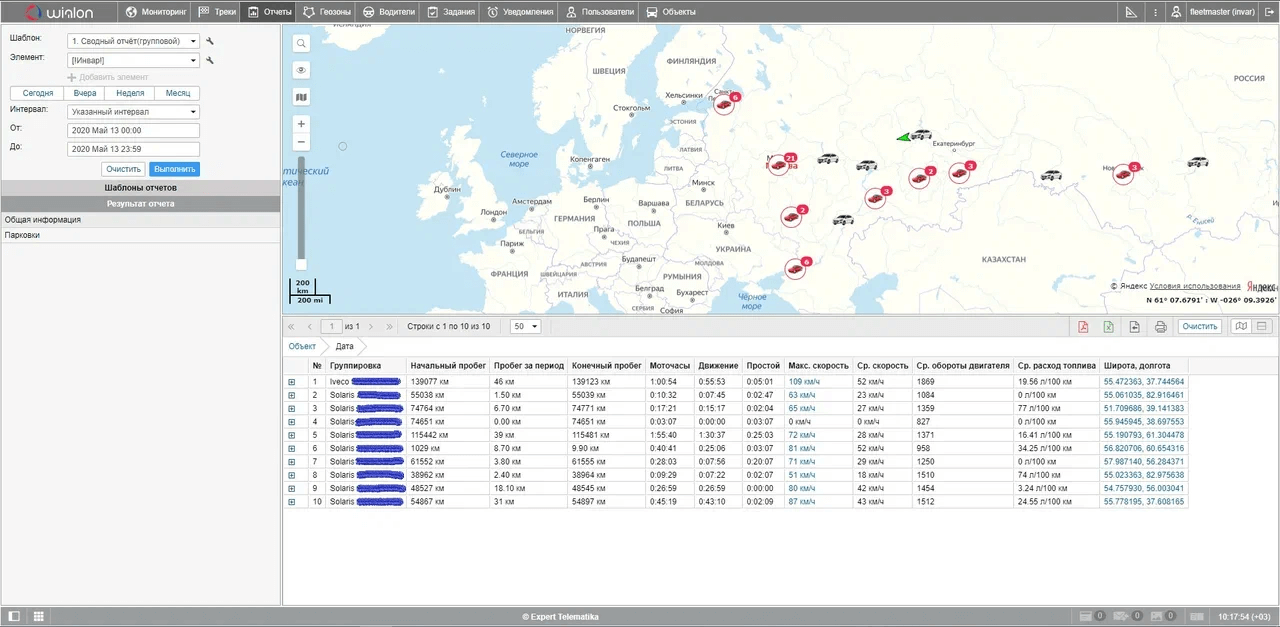
Task: Edit report template with wrench icon
Action: coord(211,41)
